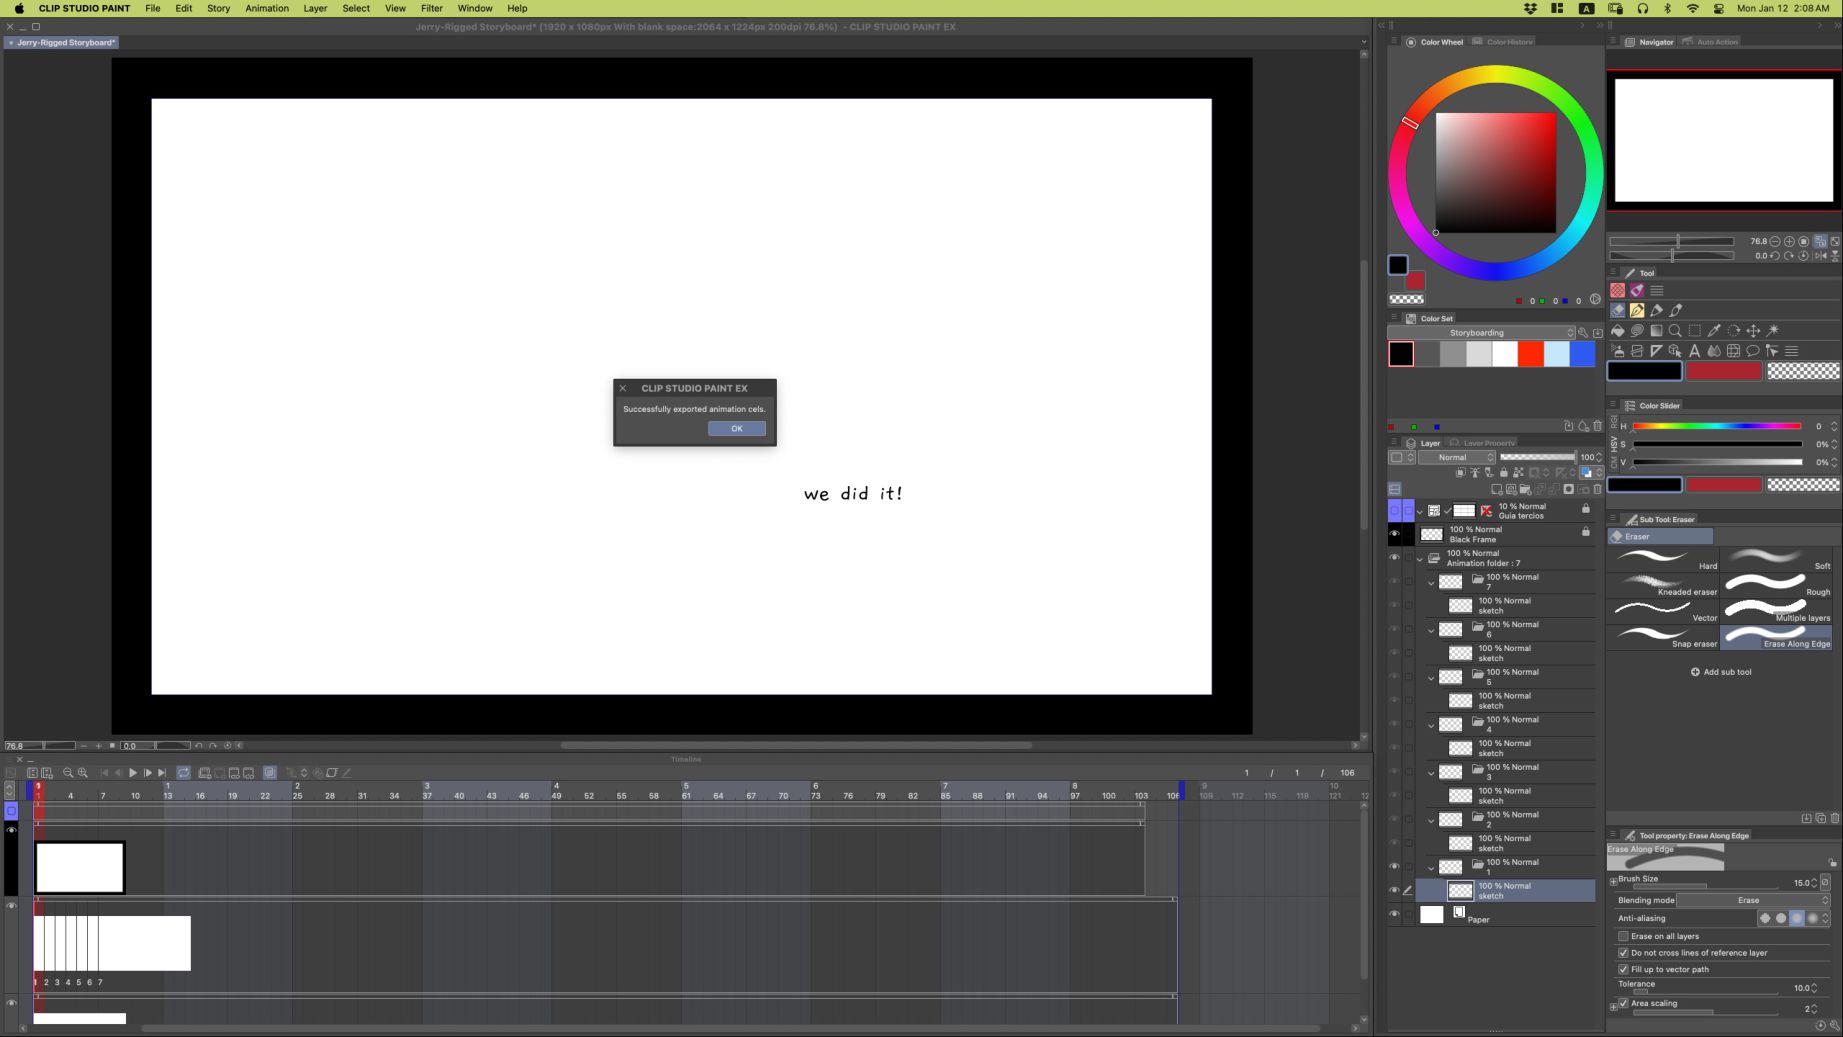Image resolution: width=1843 pixels, height=1037 pixels.
Task: Select the Eraser tool icon
Action: [x=1617, y=310]
